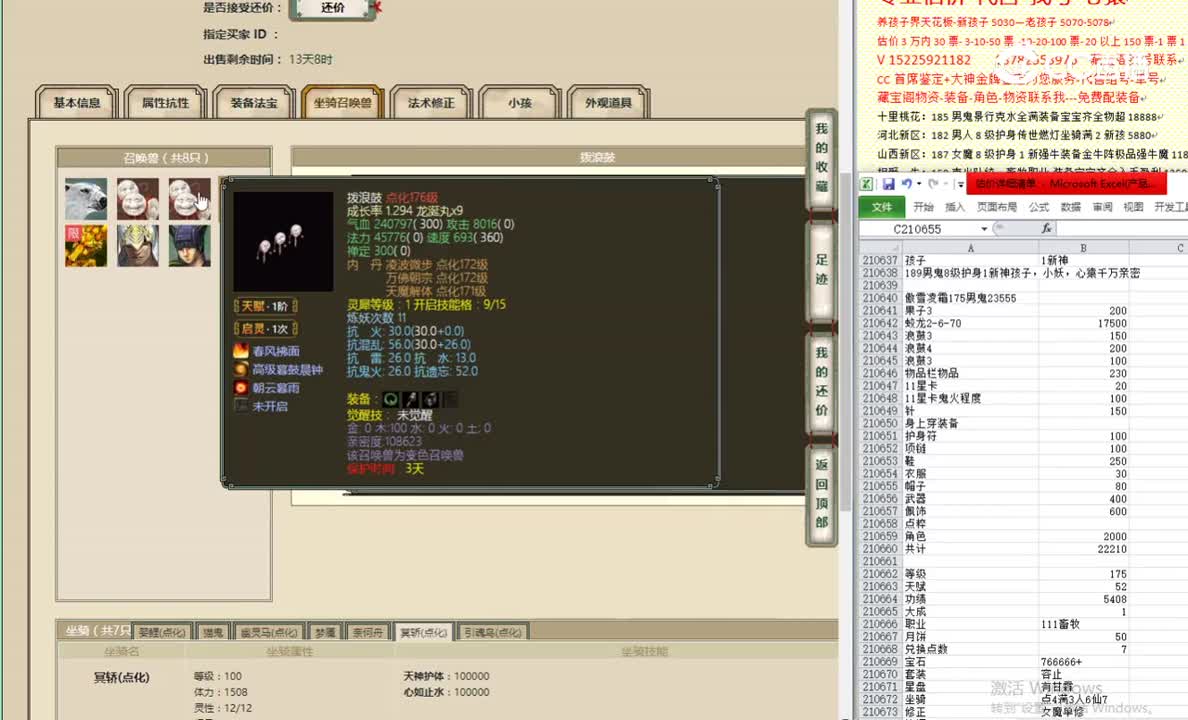Open the 插入 Insert ribbon tab
Viewport: 1188px width, 720px height.
coord(955,207)
